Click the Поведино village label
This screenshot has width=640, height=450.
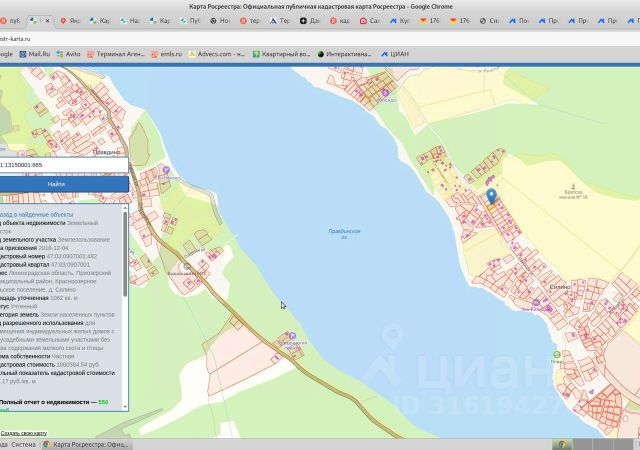(x=107, y=152)
